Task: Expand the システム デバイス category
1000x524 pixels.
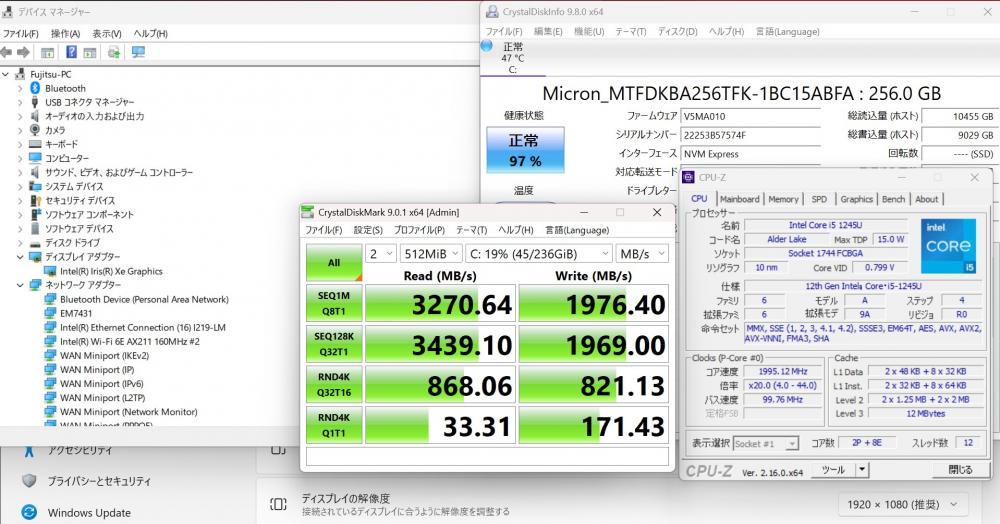Action: [20, 186]
